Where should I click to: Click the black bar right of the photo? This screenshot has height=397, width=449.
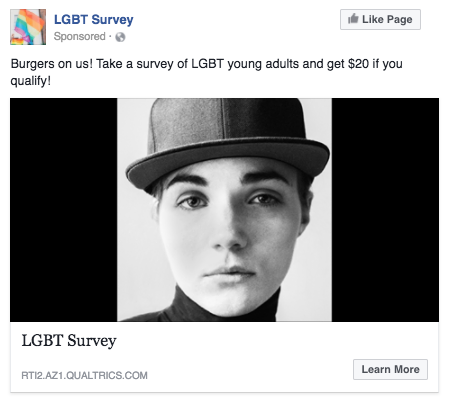click(x=385, y=210)
